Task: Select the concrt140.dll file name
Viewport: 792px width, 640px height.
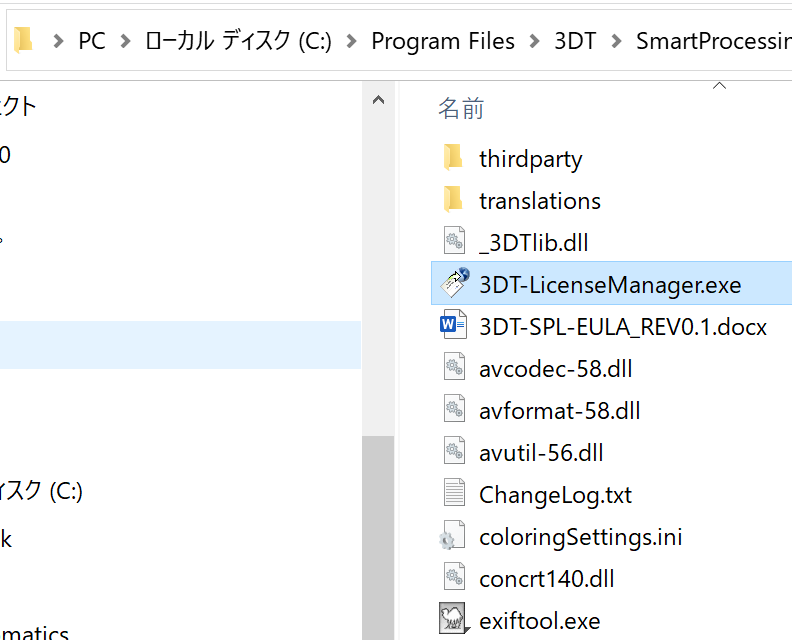Action: click(547, 578)
